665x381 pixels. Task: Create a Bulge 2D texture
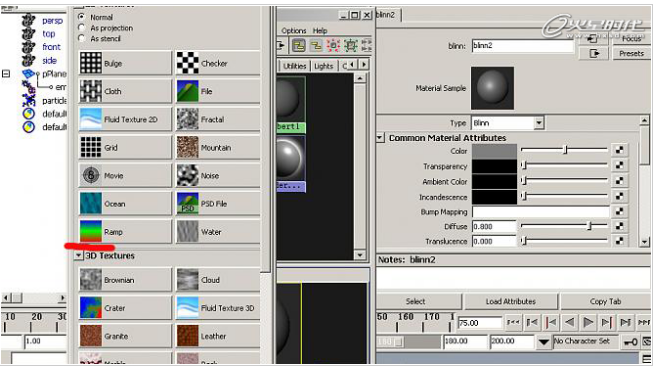coord(125,63)
